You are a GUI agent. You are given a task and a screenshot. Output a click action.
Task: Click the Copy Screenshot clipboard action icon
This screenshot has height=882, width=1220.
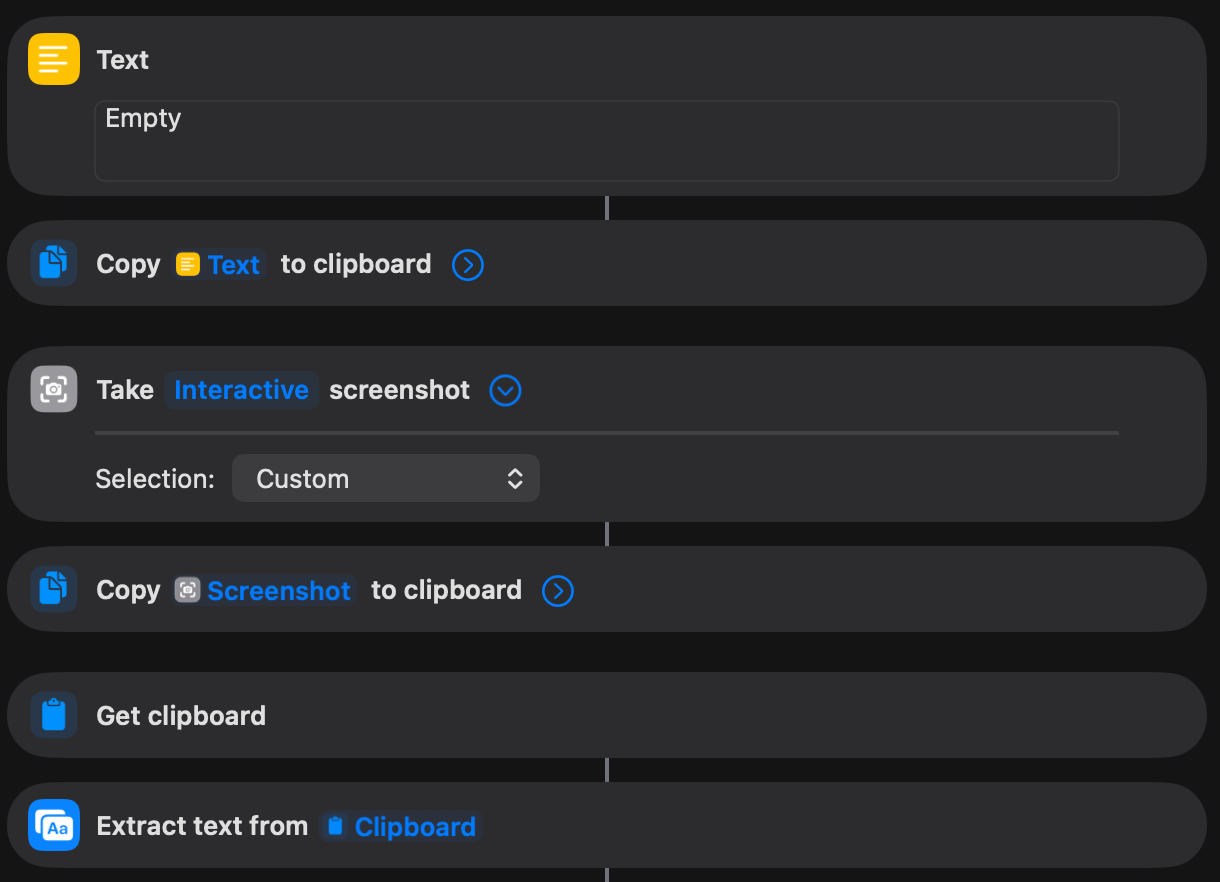[x=53, y=590]
